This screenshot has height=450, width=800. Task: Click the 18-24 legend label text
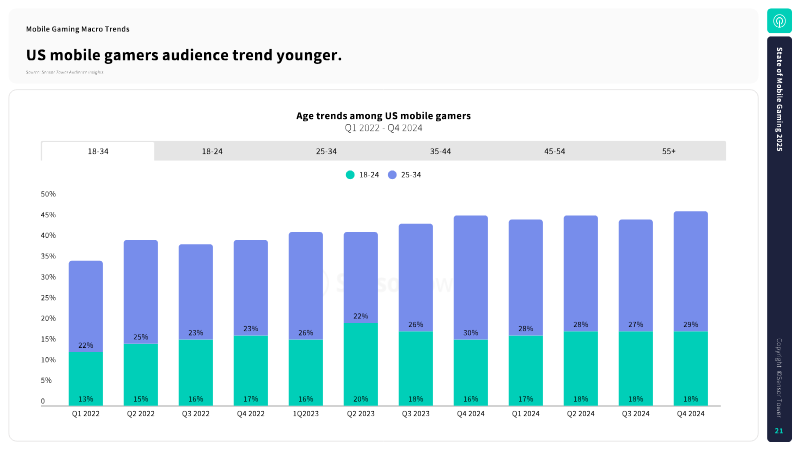coord(369,175)
